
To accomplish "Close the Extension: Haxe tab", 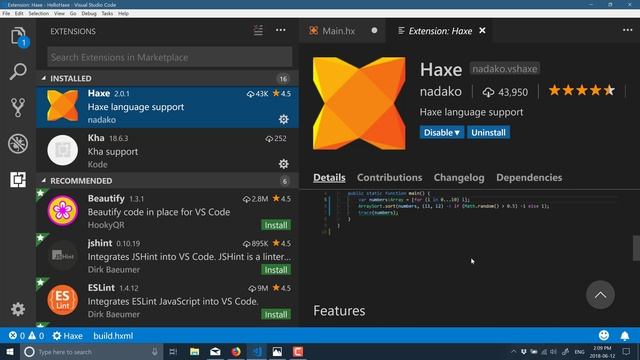I will (x=482, y=31).
